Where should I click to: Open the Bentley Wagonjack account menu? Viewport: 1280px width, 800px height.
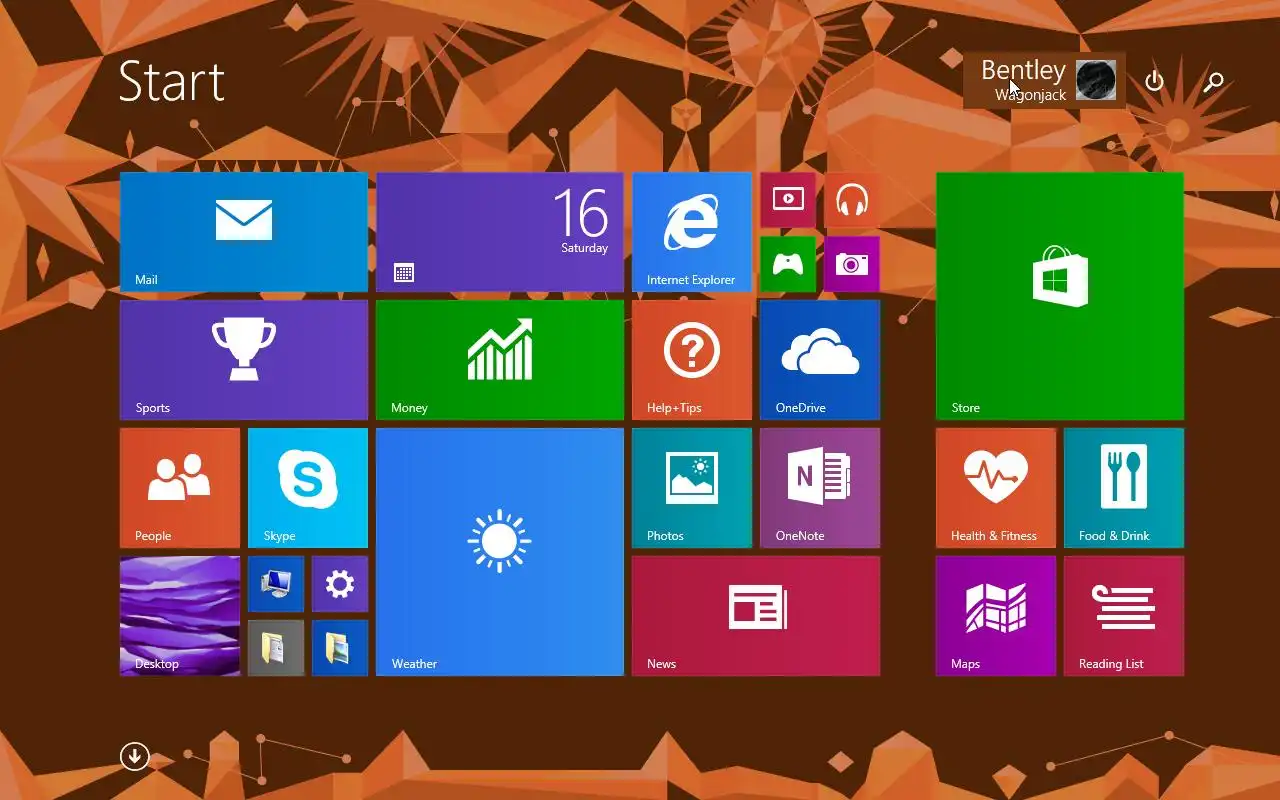click(x=1045, y=80)
